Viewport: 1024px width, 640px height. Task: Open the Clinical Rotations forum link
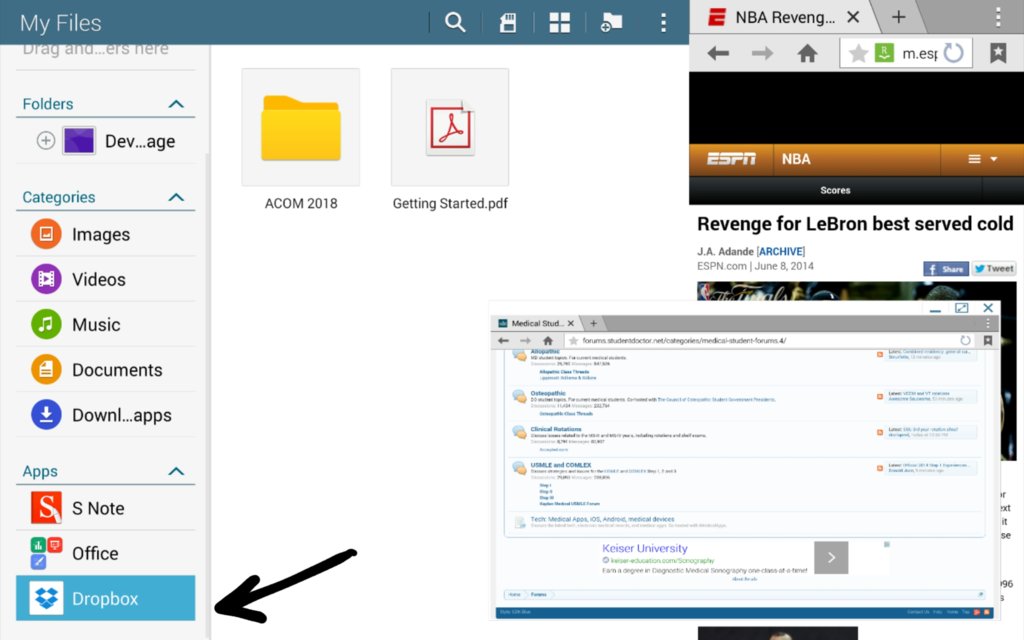coord(556,429)
